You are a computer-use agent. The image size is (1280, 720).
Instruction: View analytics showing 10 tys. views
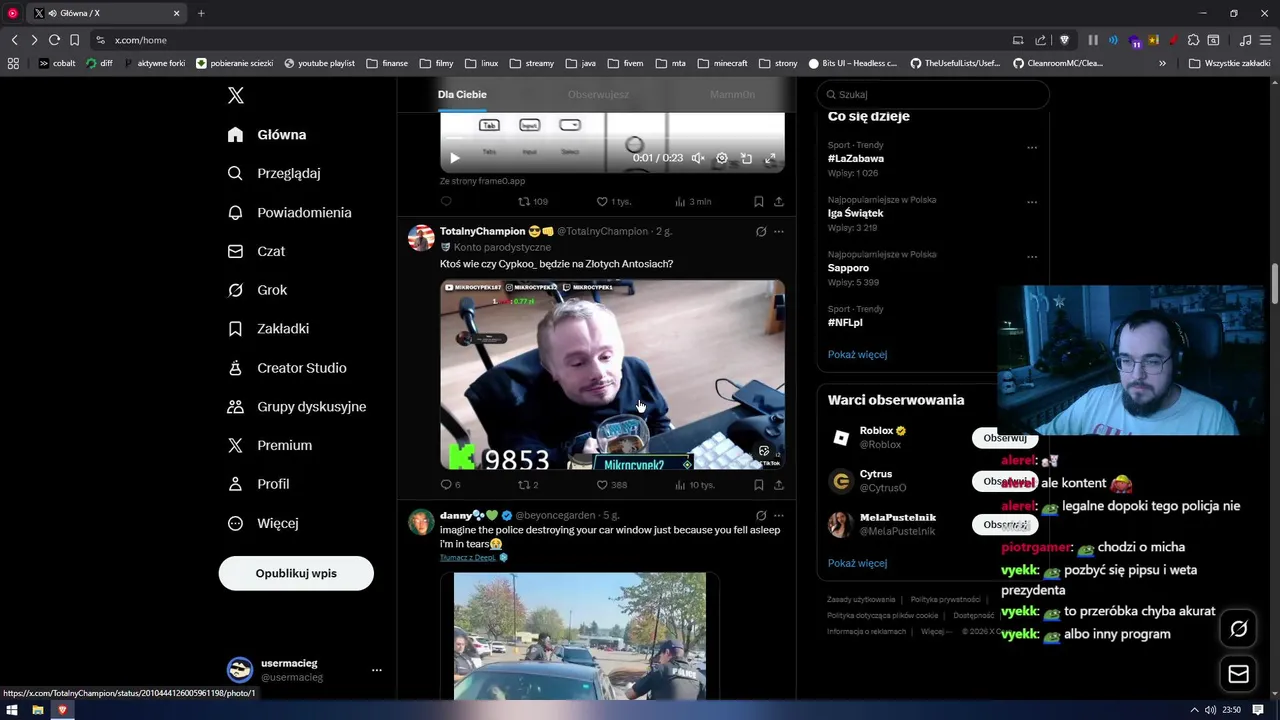695,485
